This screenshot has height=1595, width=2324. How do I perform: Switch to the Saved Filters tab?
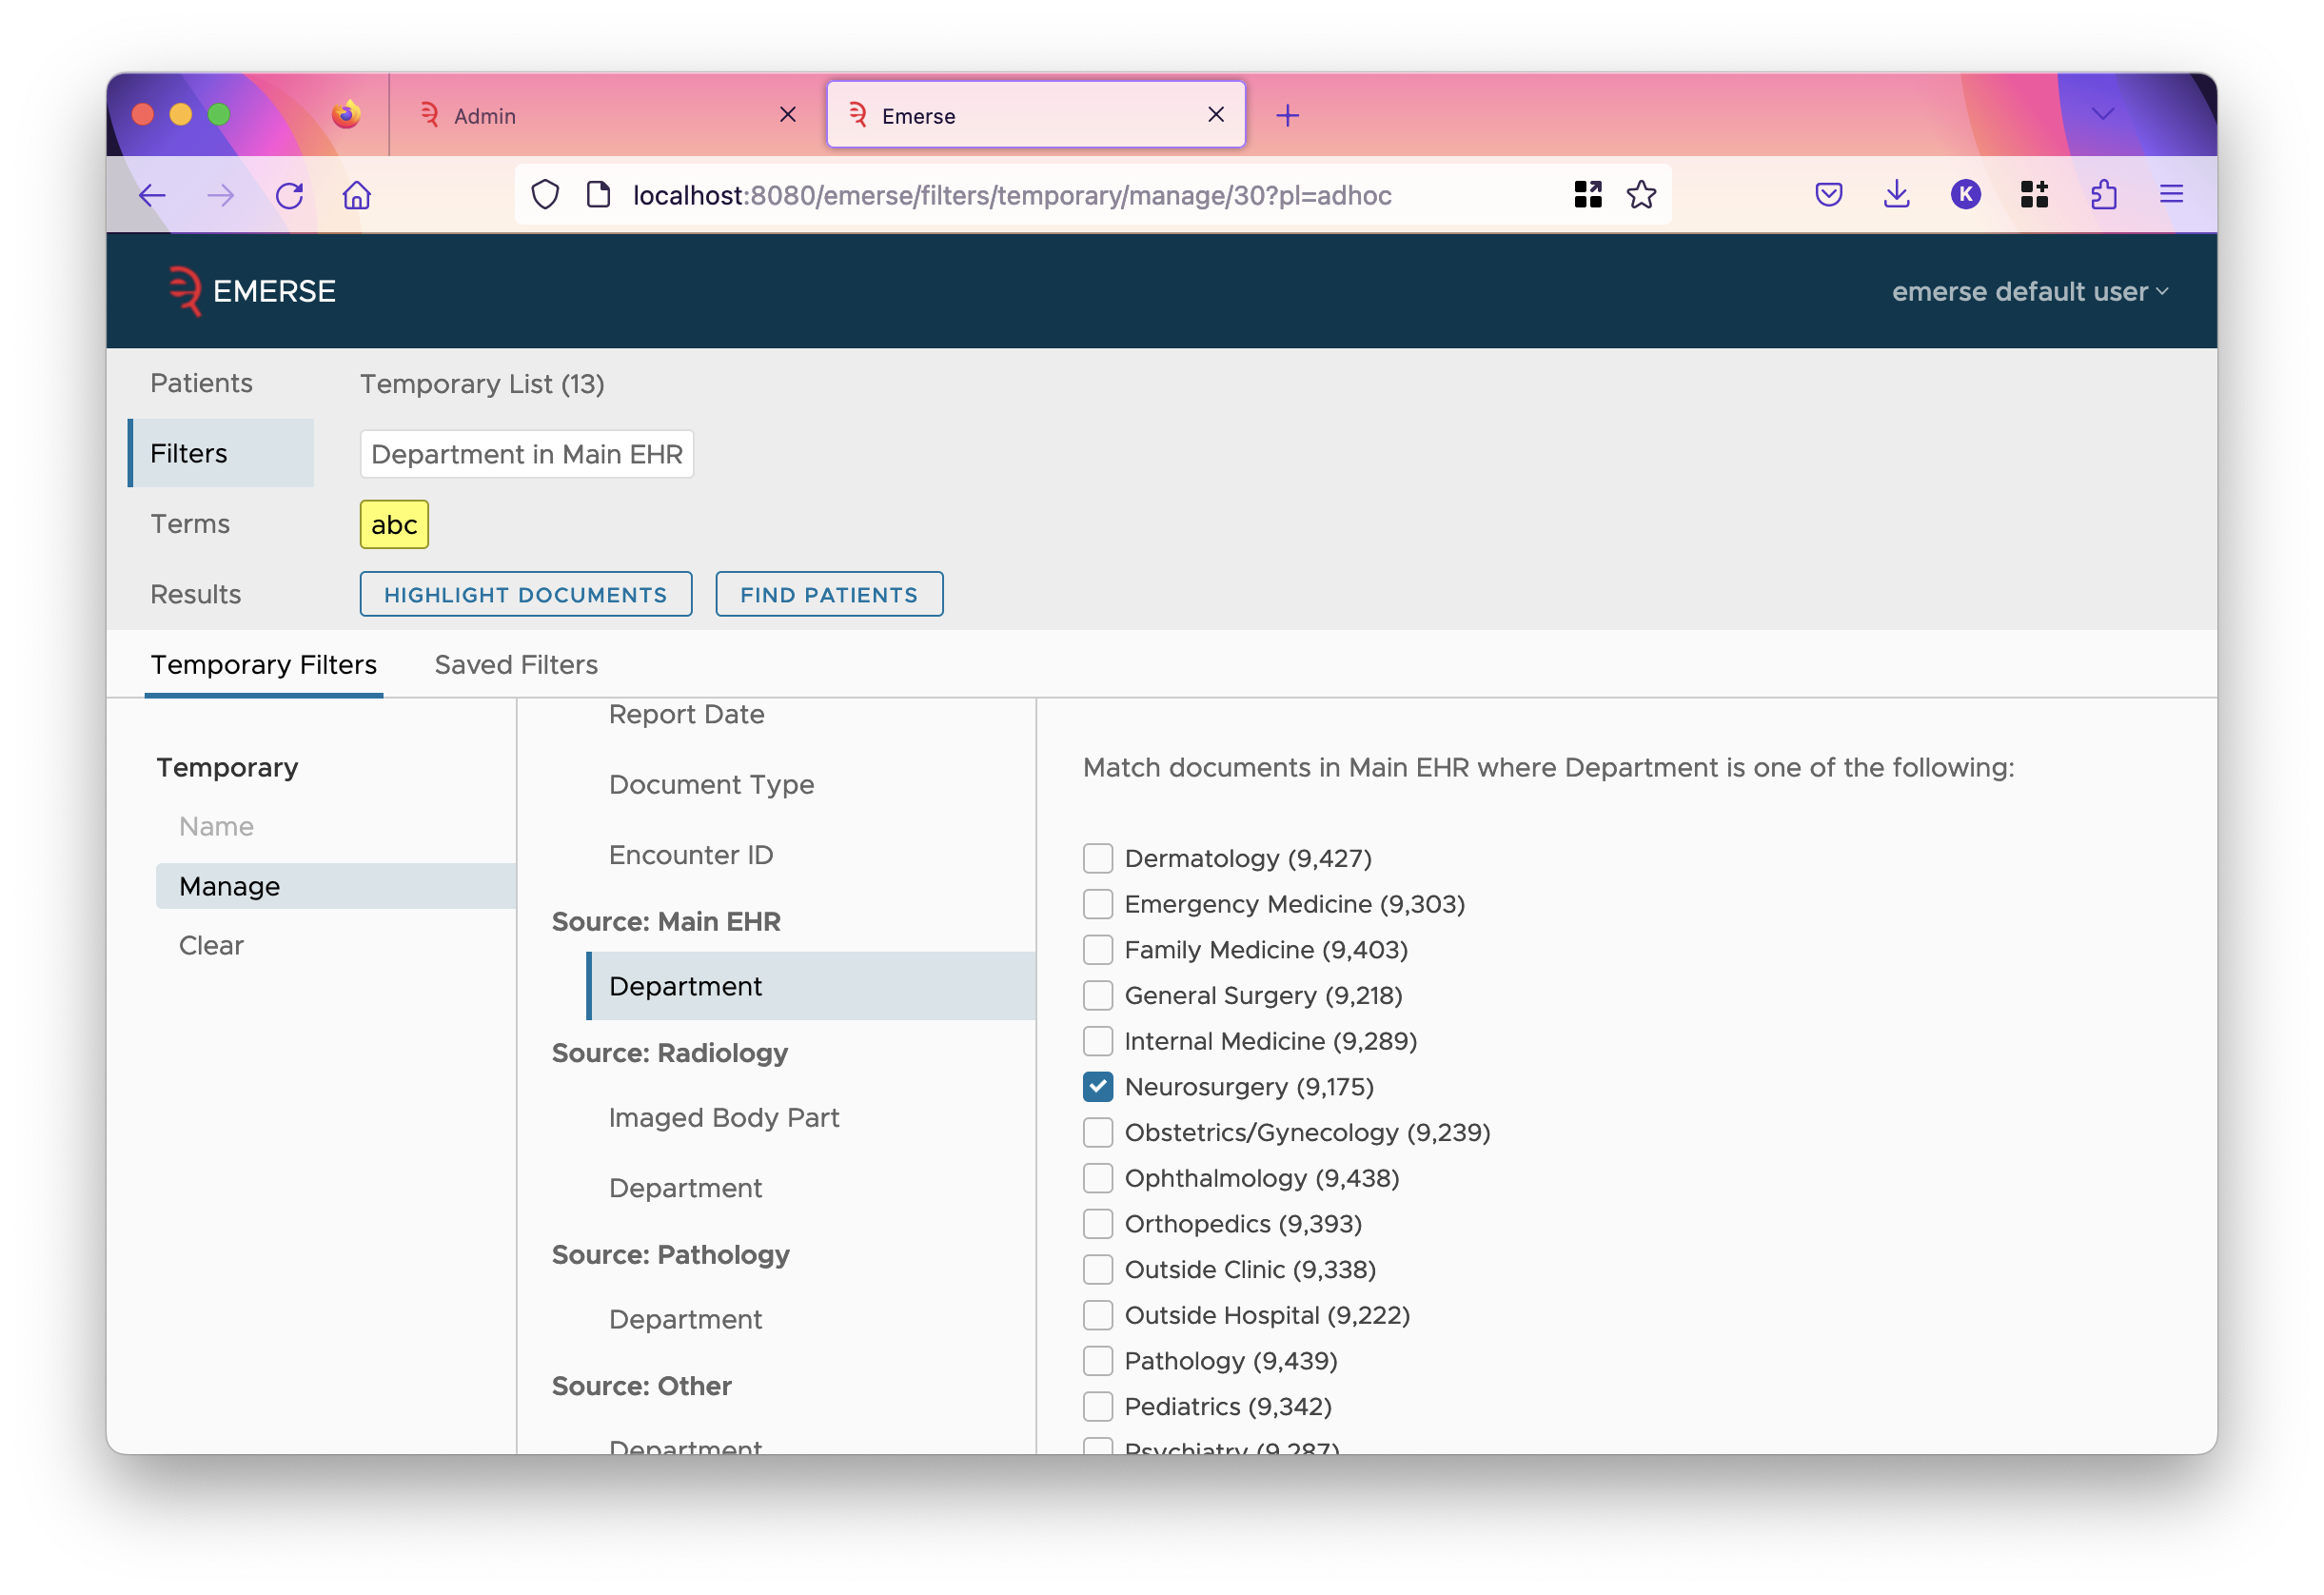[516, 666]
